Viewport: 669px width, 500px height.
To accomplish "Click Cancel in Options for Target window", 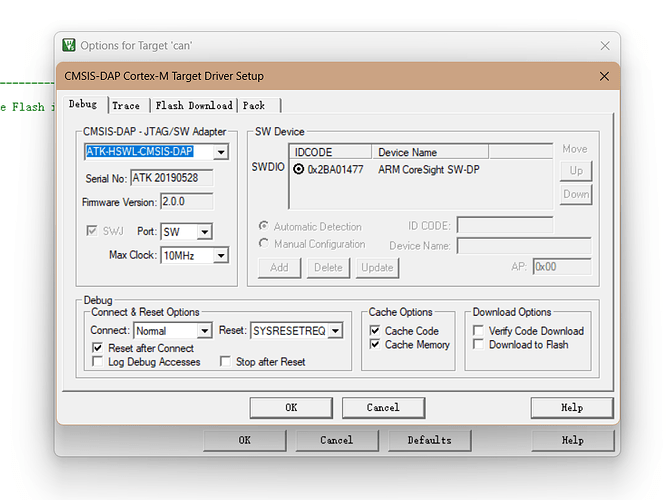I will [x=337, y=440].
